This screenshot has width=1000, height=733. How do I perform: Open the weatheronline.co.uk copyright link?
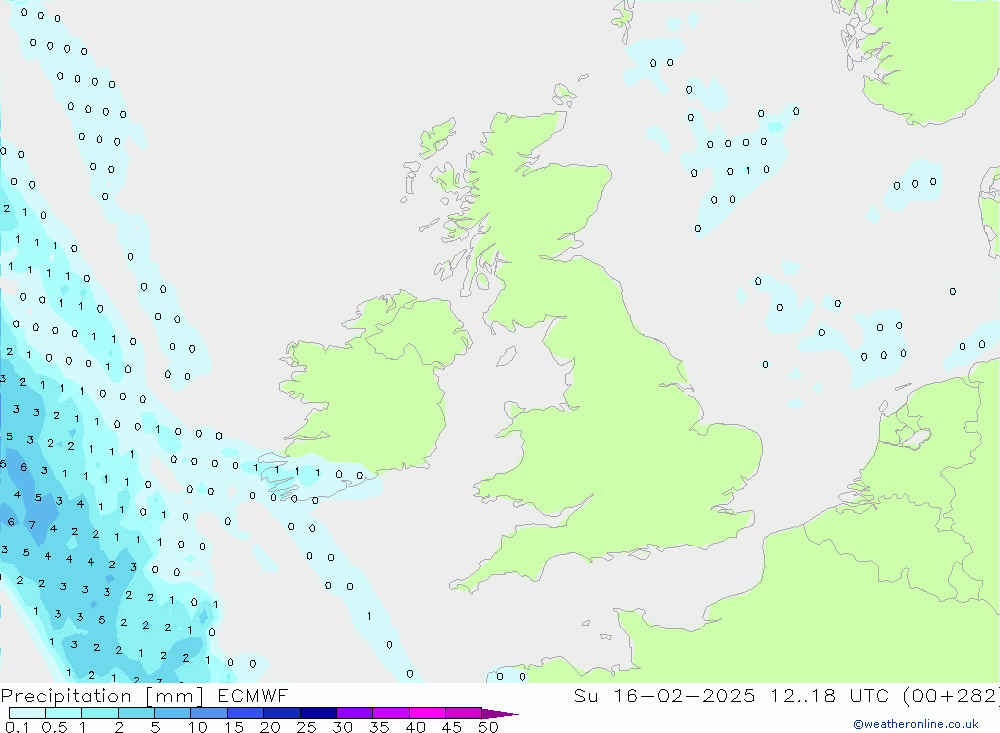[915, 724]
